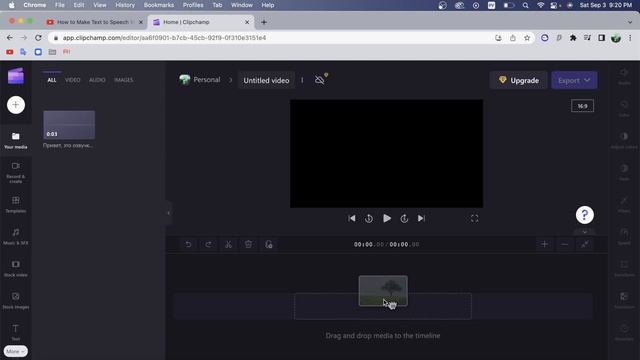Viewport: 640px width, 360px height.
Task: Zoom out of the timeline
Action: click(x=564, y=244)
